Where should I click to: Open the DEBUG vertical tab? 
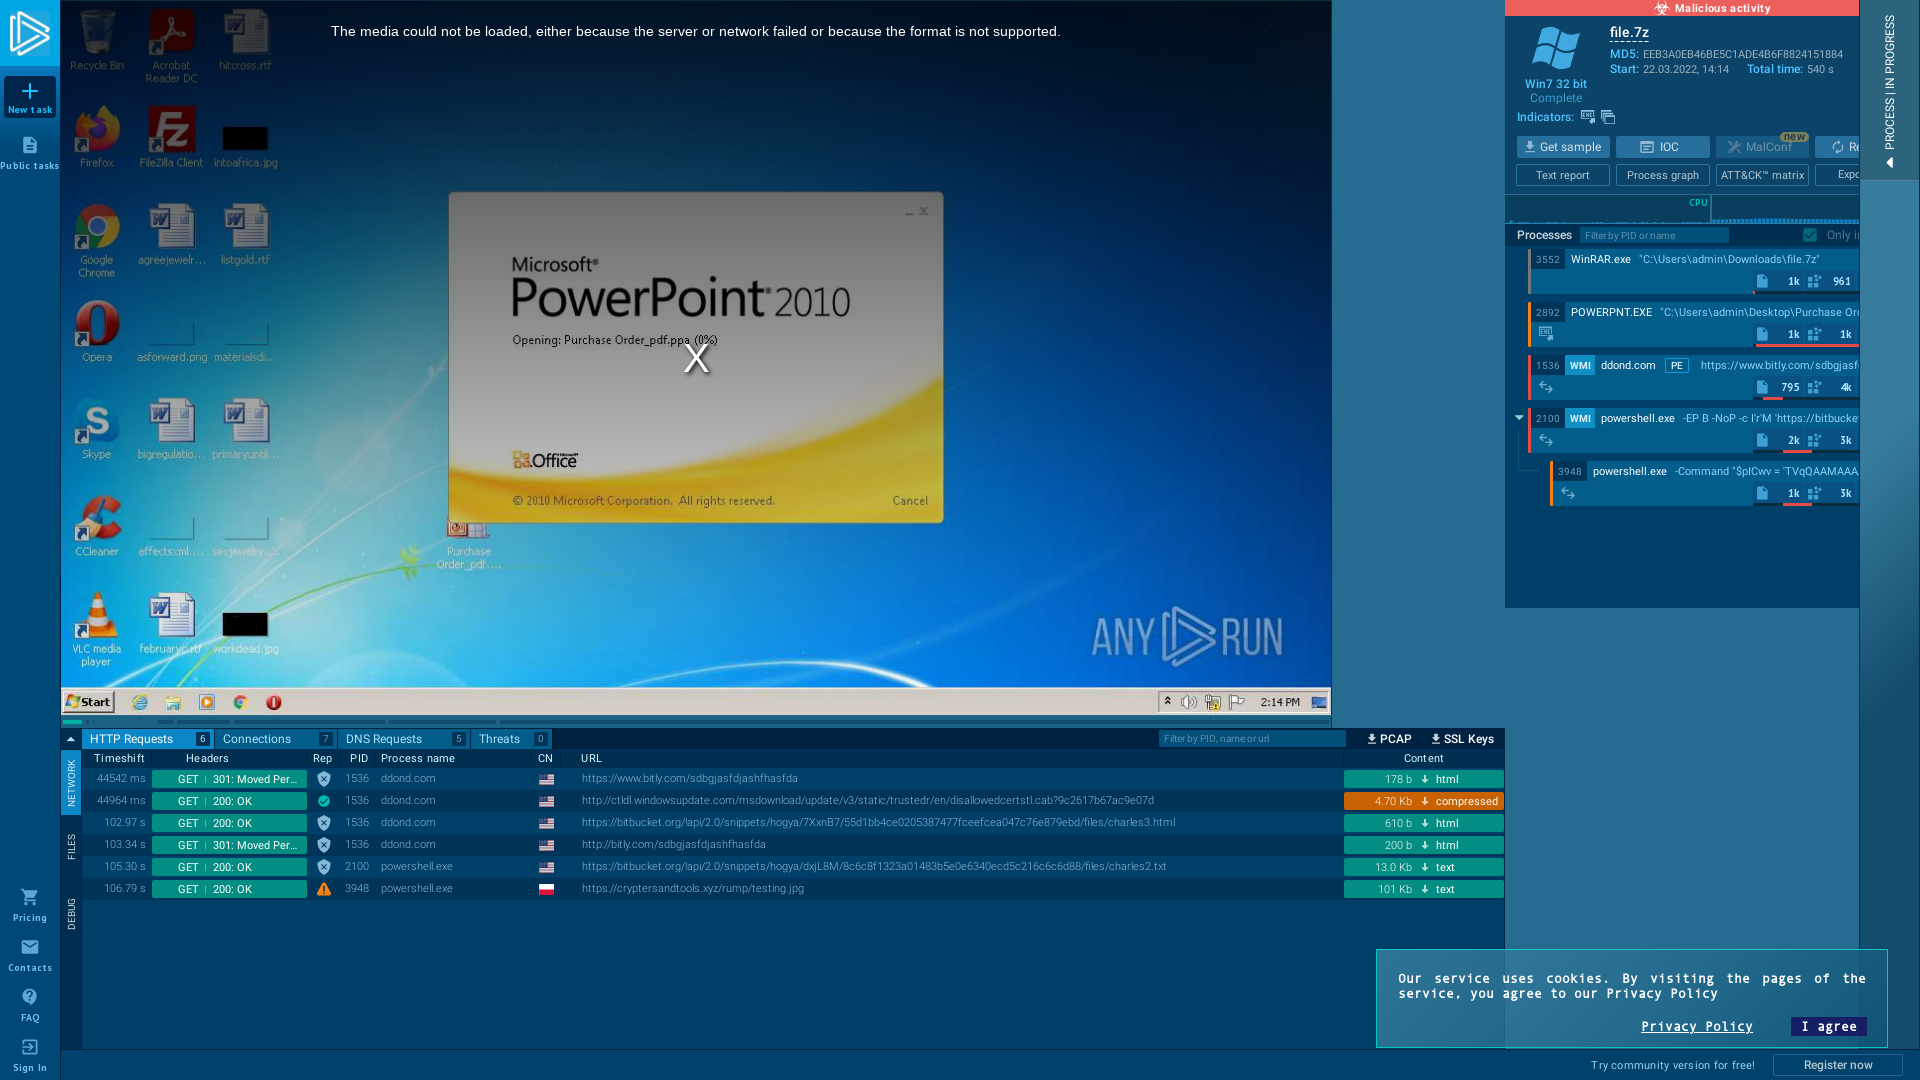click(71, 914)
